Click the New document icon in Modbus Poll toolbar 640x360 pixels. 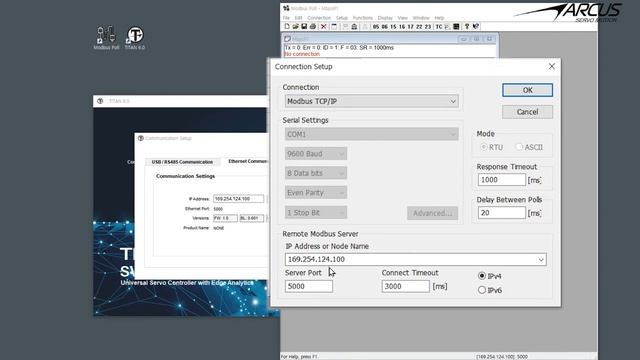pos(287,27)
